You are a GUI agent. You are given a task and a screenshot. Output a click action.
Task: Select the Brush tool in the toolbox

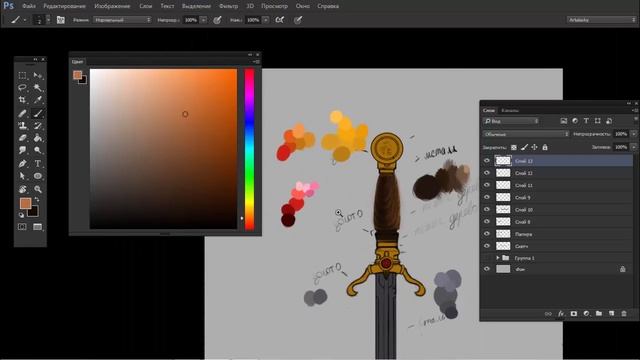(x=38, y=113)
